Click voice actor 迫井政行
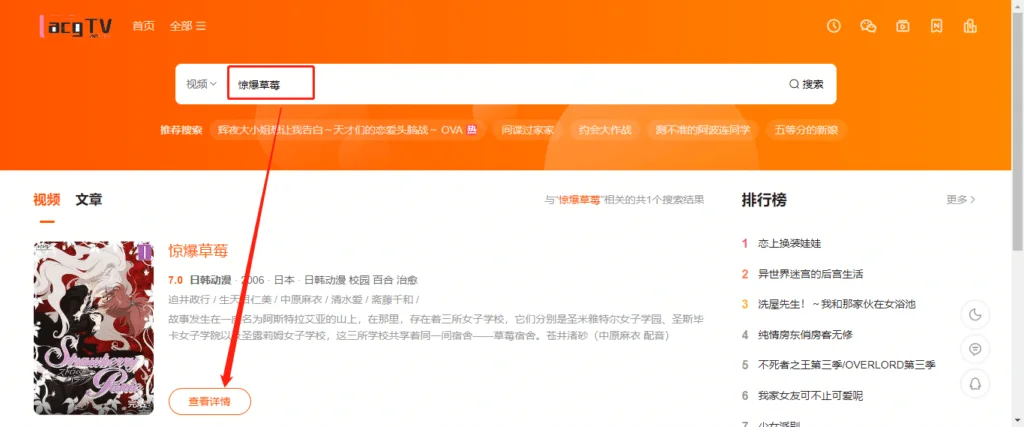 pos(189,299)
